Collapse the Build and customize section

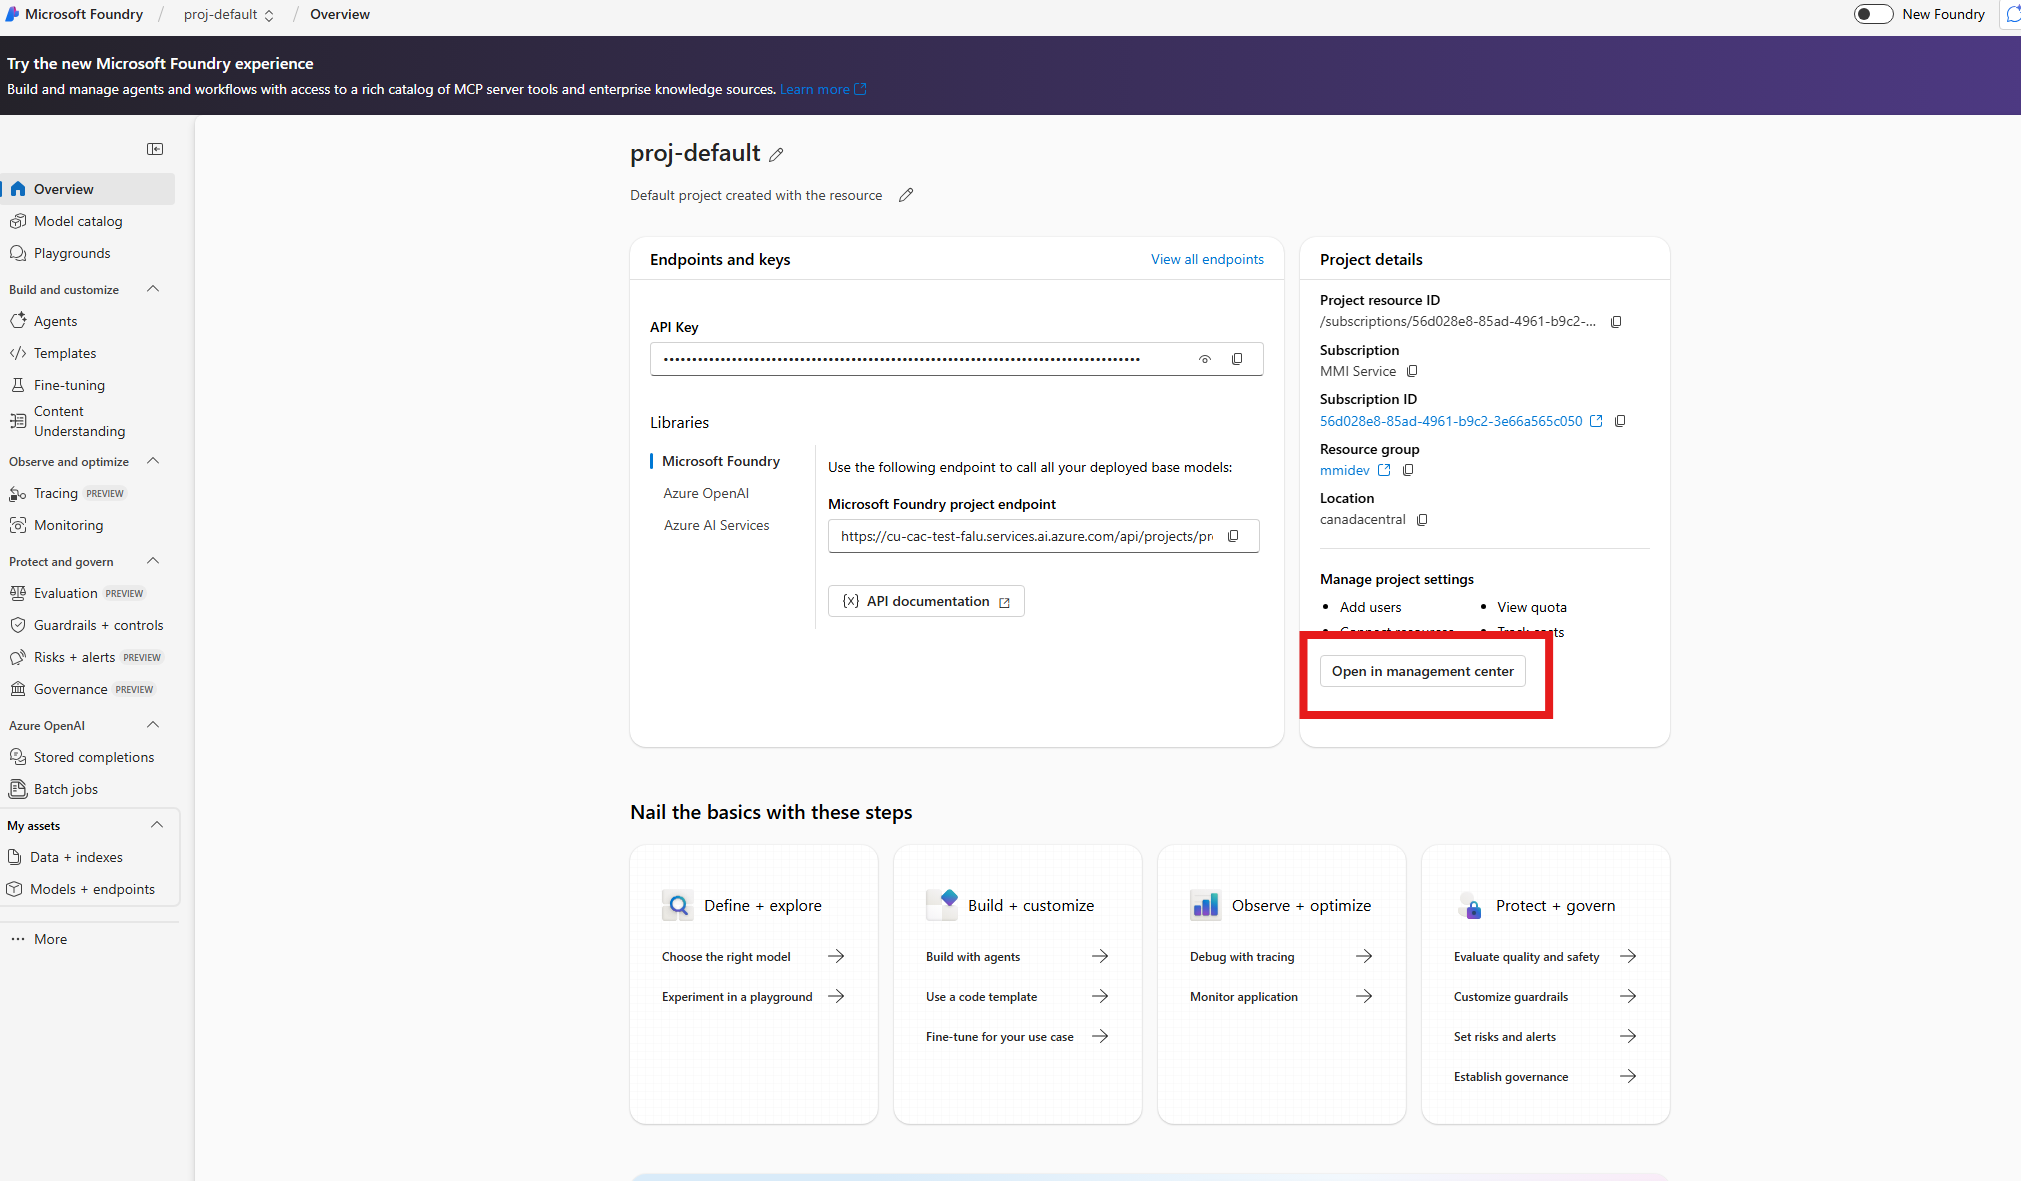pyautogui.click(x=153, y=289)
